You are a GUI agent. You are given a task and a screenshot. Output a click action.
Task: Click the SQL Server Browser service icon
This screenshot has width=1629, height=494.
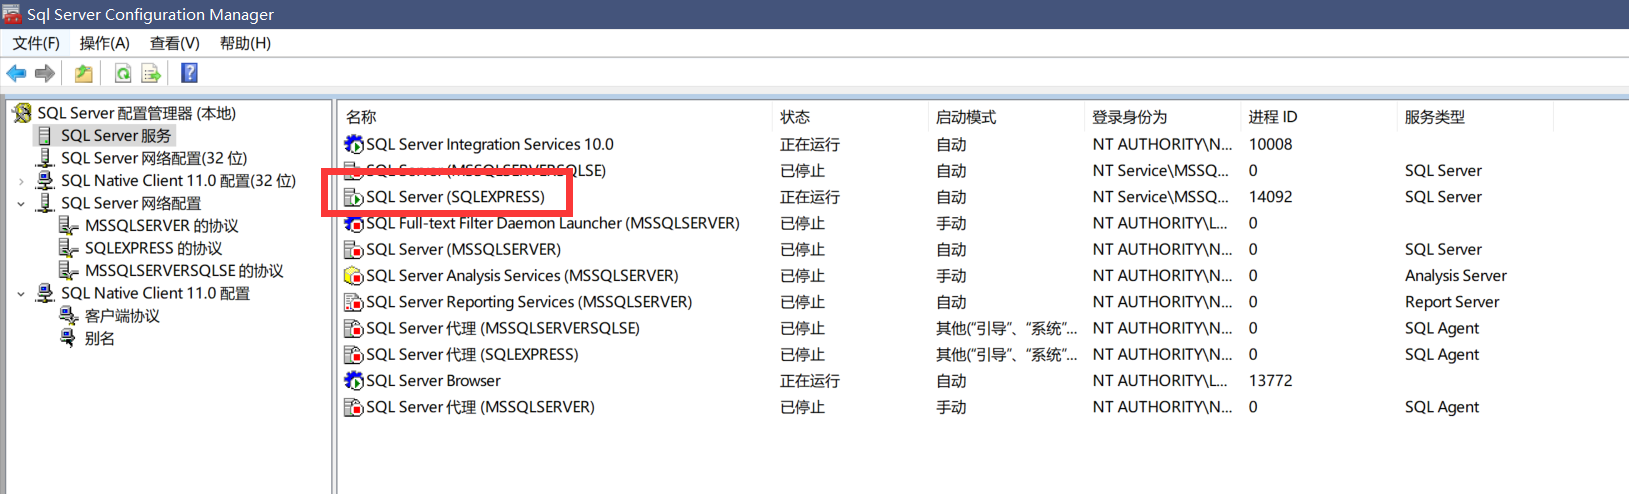click(x=354, y=381)
